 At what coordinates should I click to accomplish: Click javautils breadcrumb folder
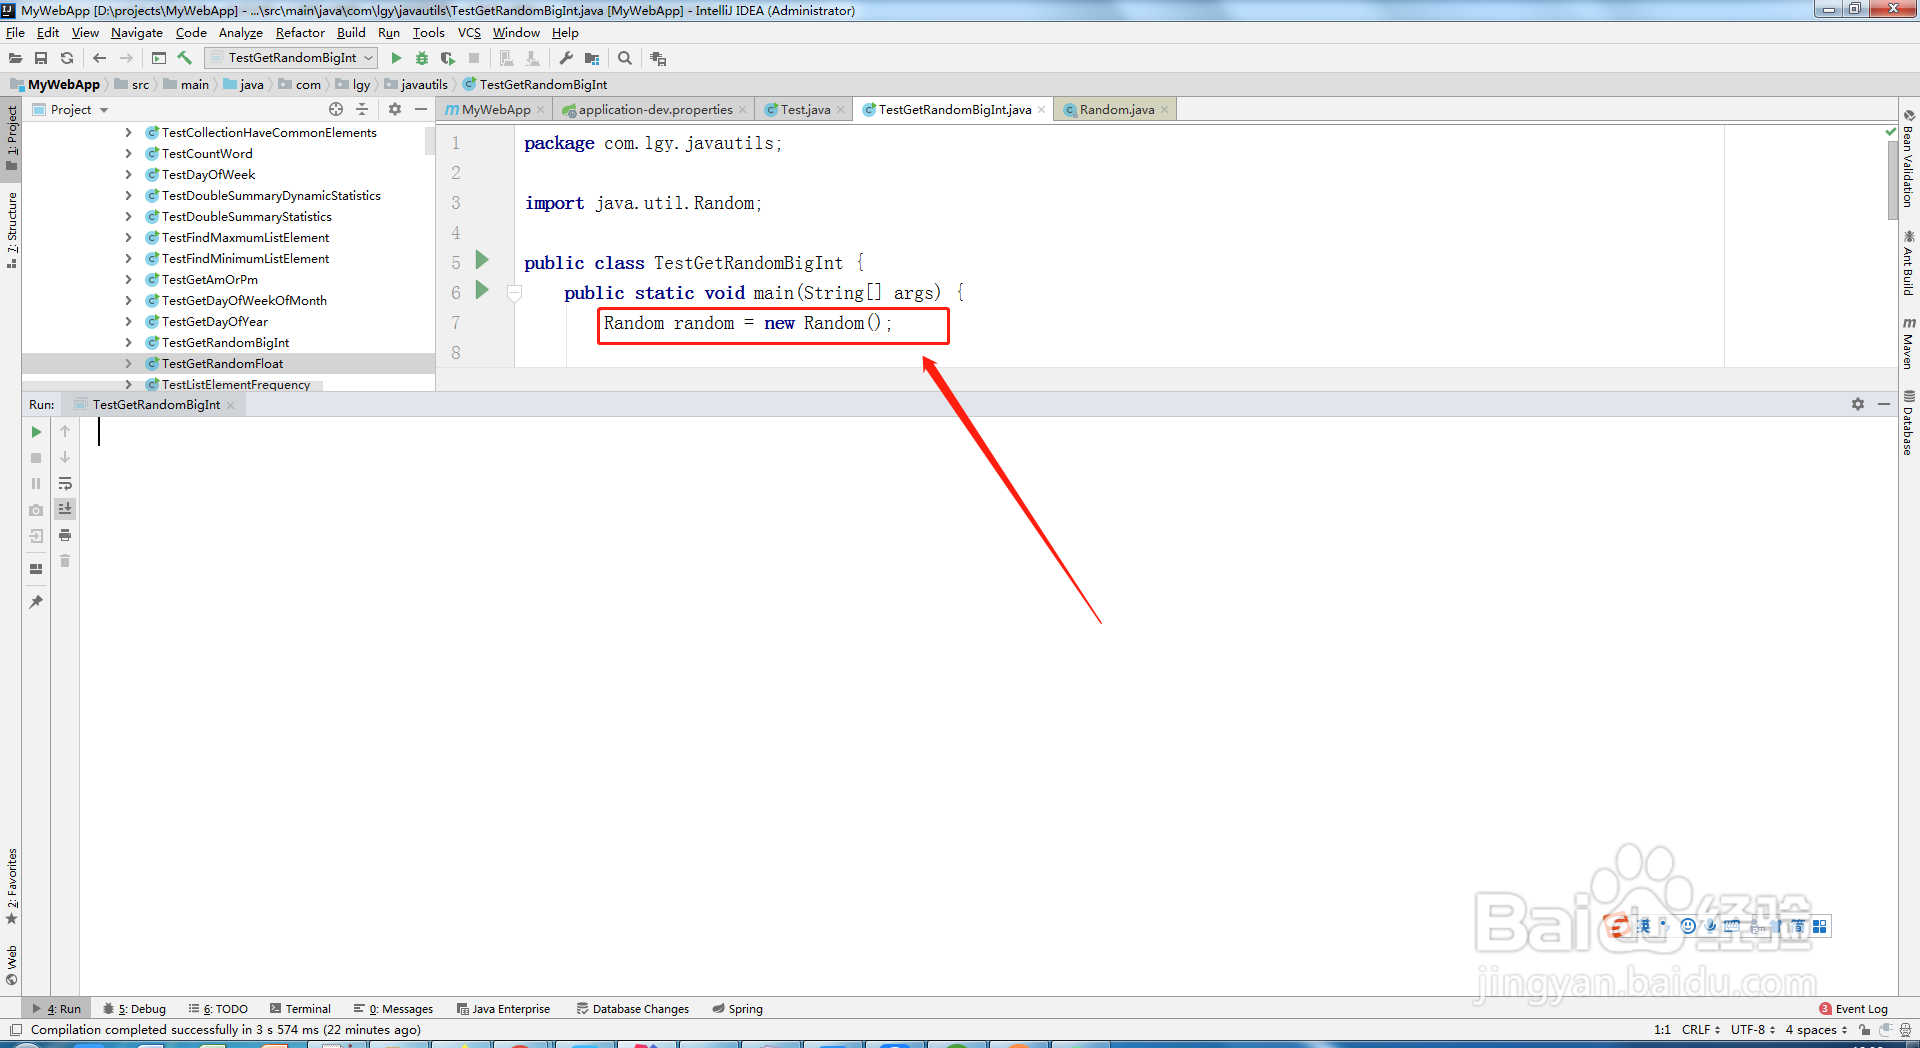pos(416,85)
